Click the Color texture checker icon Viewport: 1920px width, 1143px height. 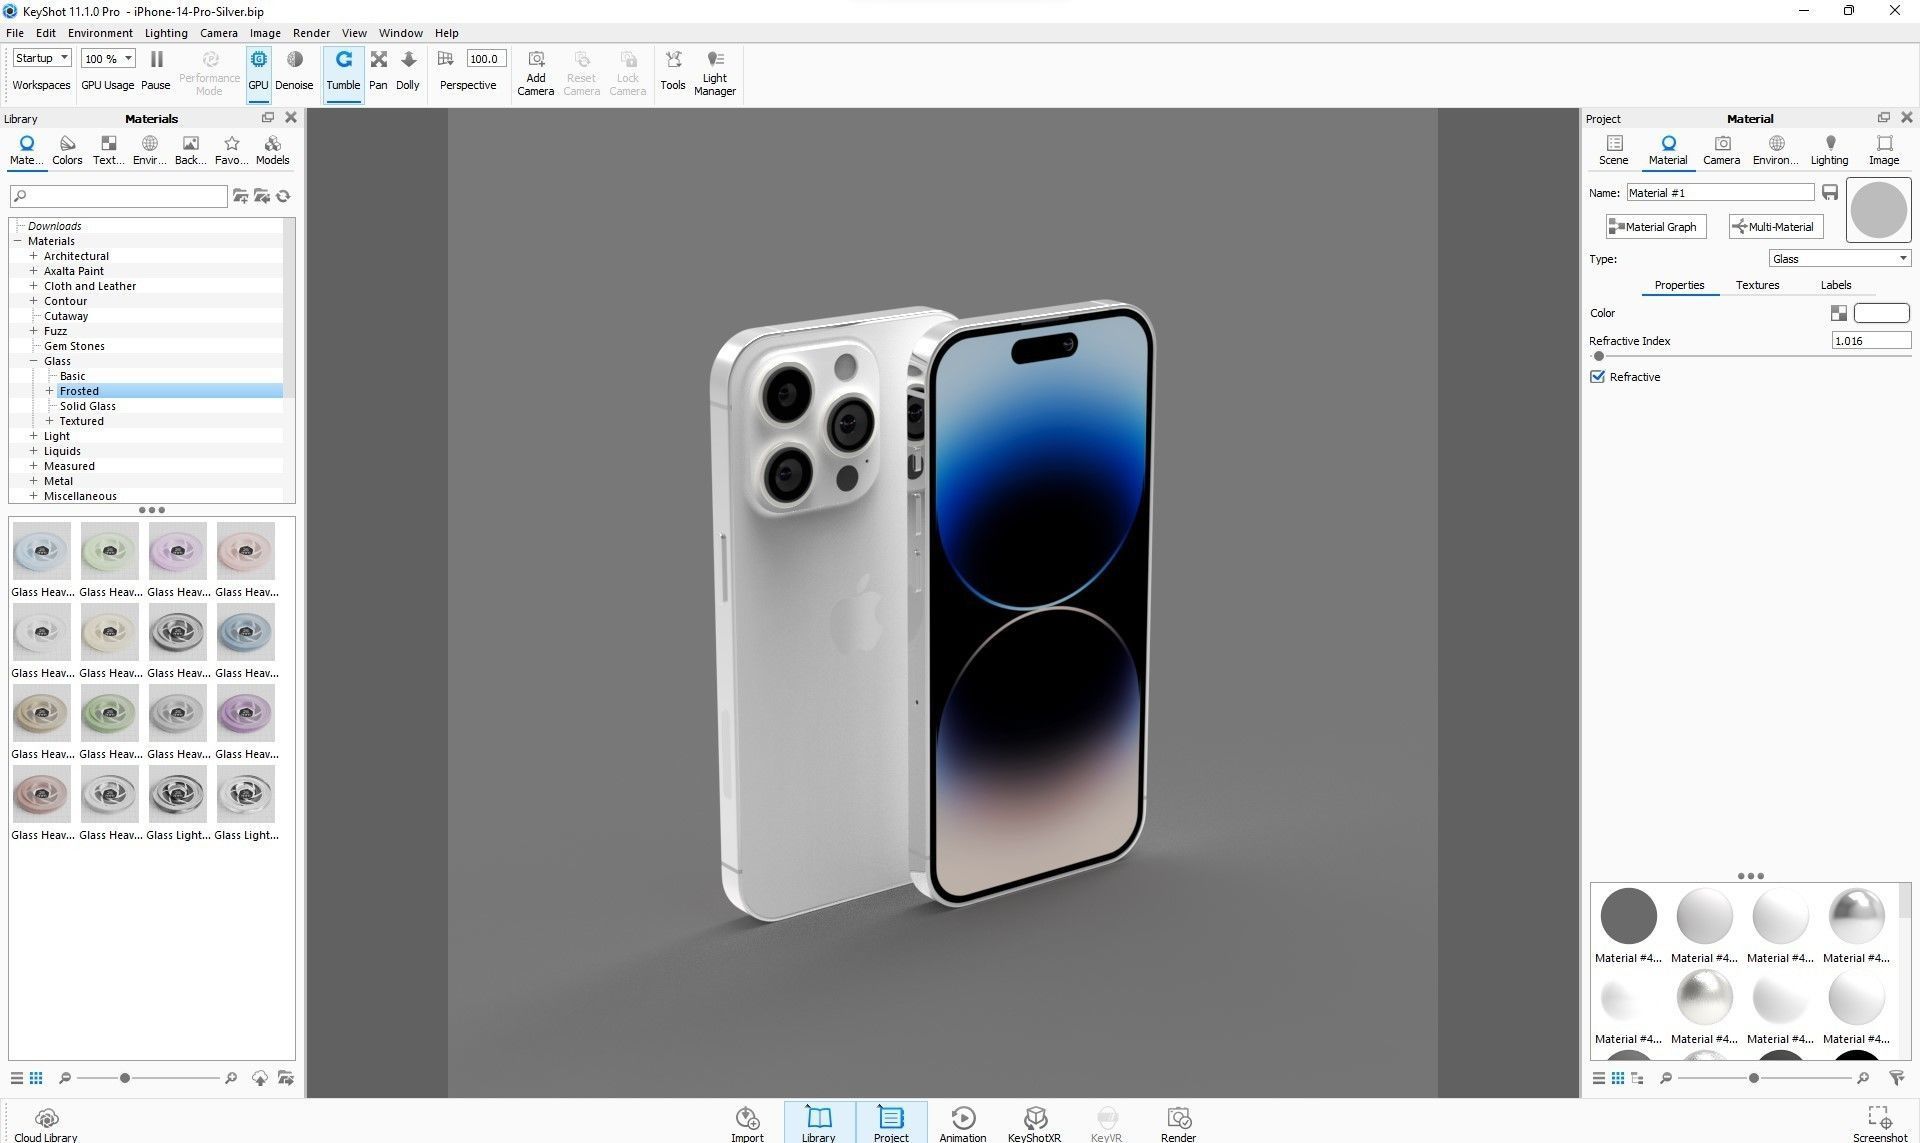pyautogui.click(x=1838, y=313)
